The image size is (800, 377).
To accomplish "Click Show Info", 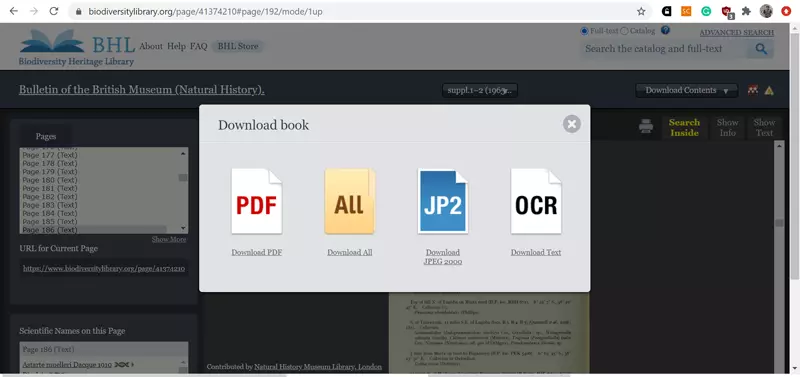I will click(x=728, y=128).
